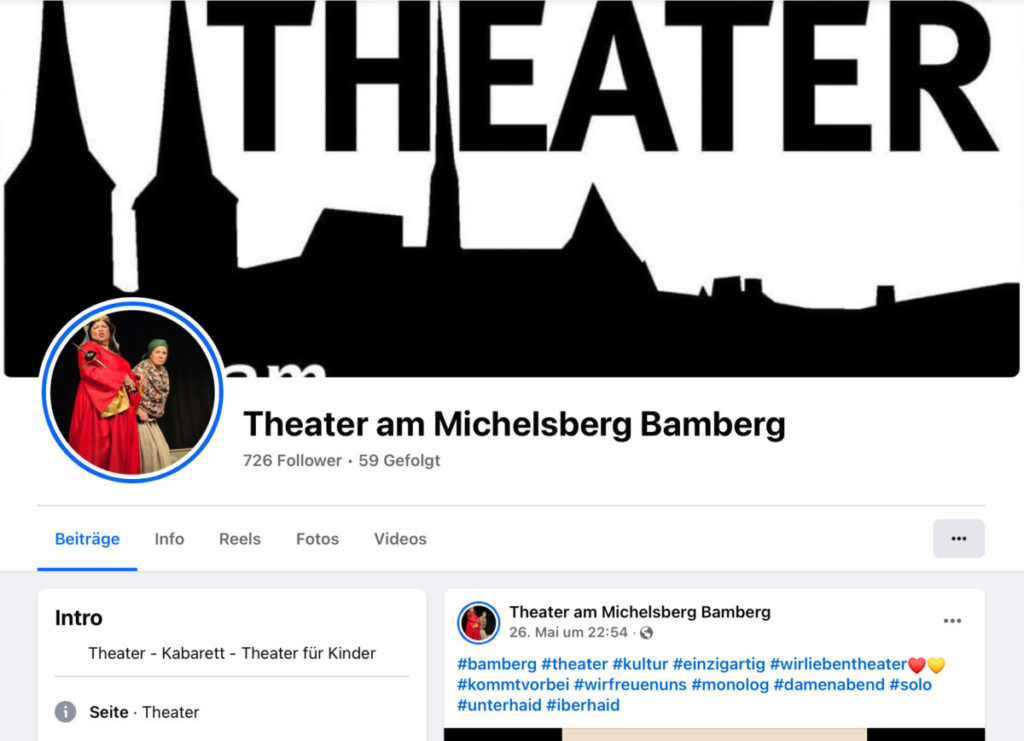Open post options three-dots menu
The width and height of the screenshot is (1024, 741).
coord(952,621)
